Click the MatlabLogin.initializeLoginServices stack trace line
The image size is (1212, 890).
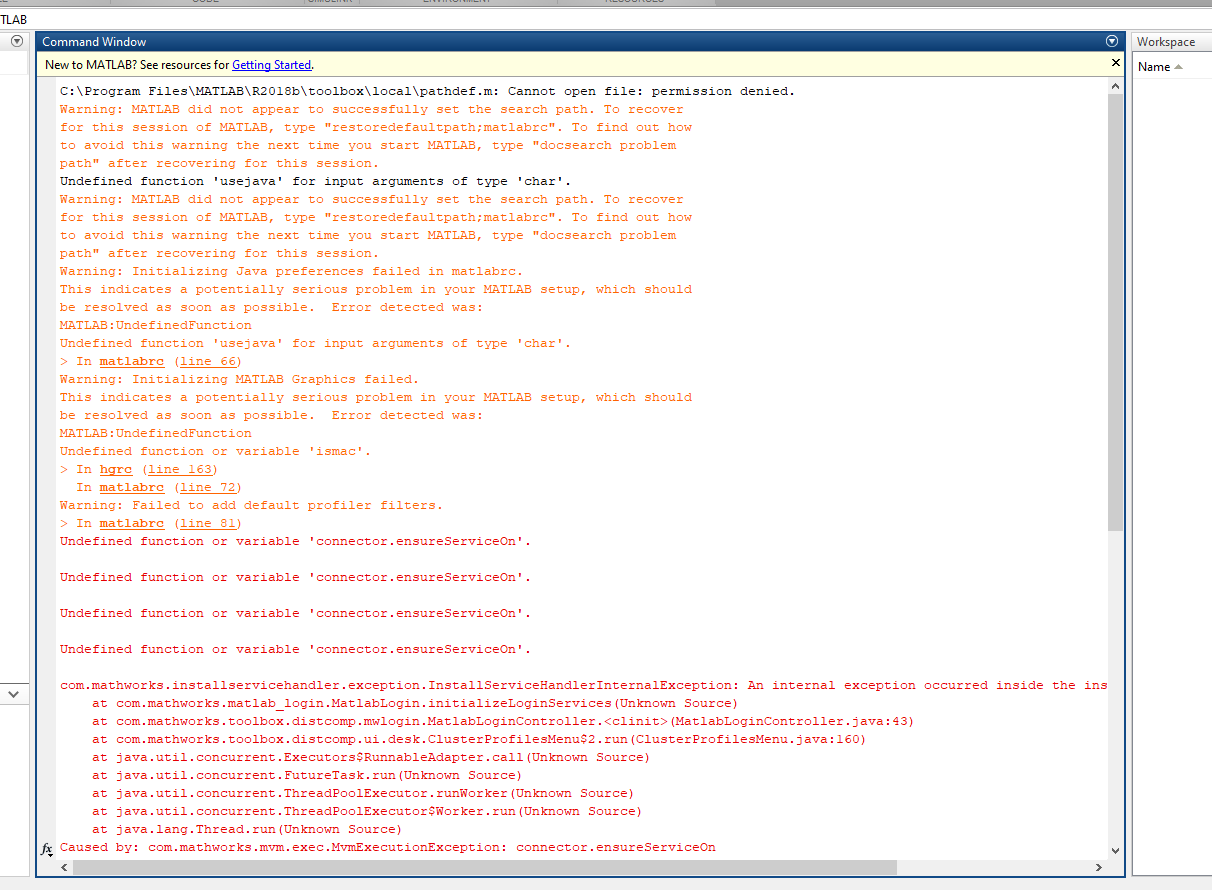pyautogui.click(x=415, y=703)
